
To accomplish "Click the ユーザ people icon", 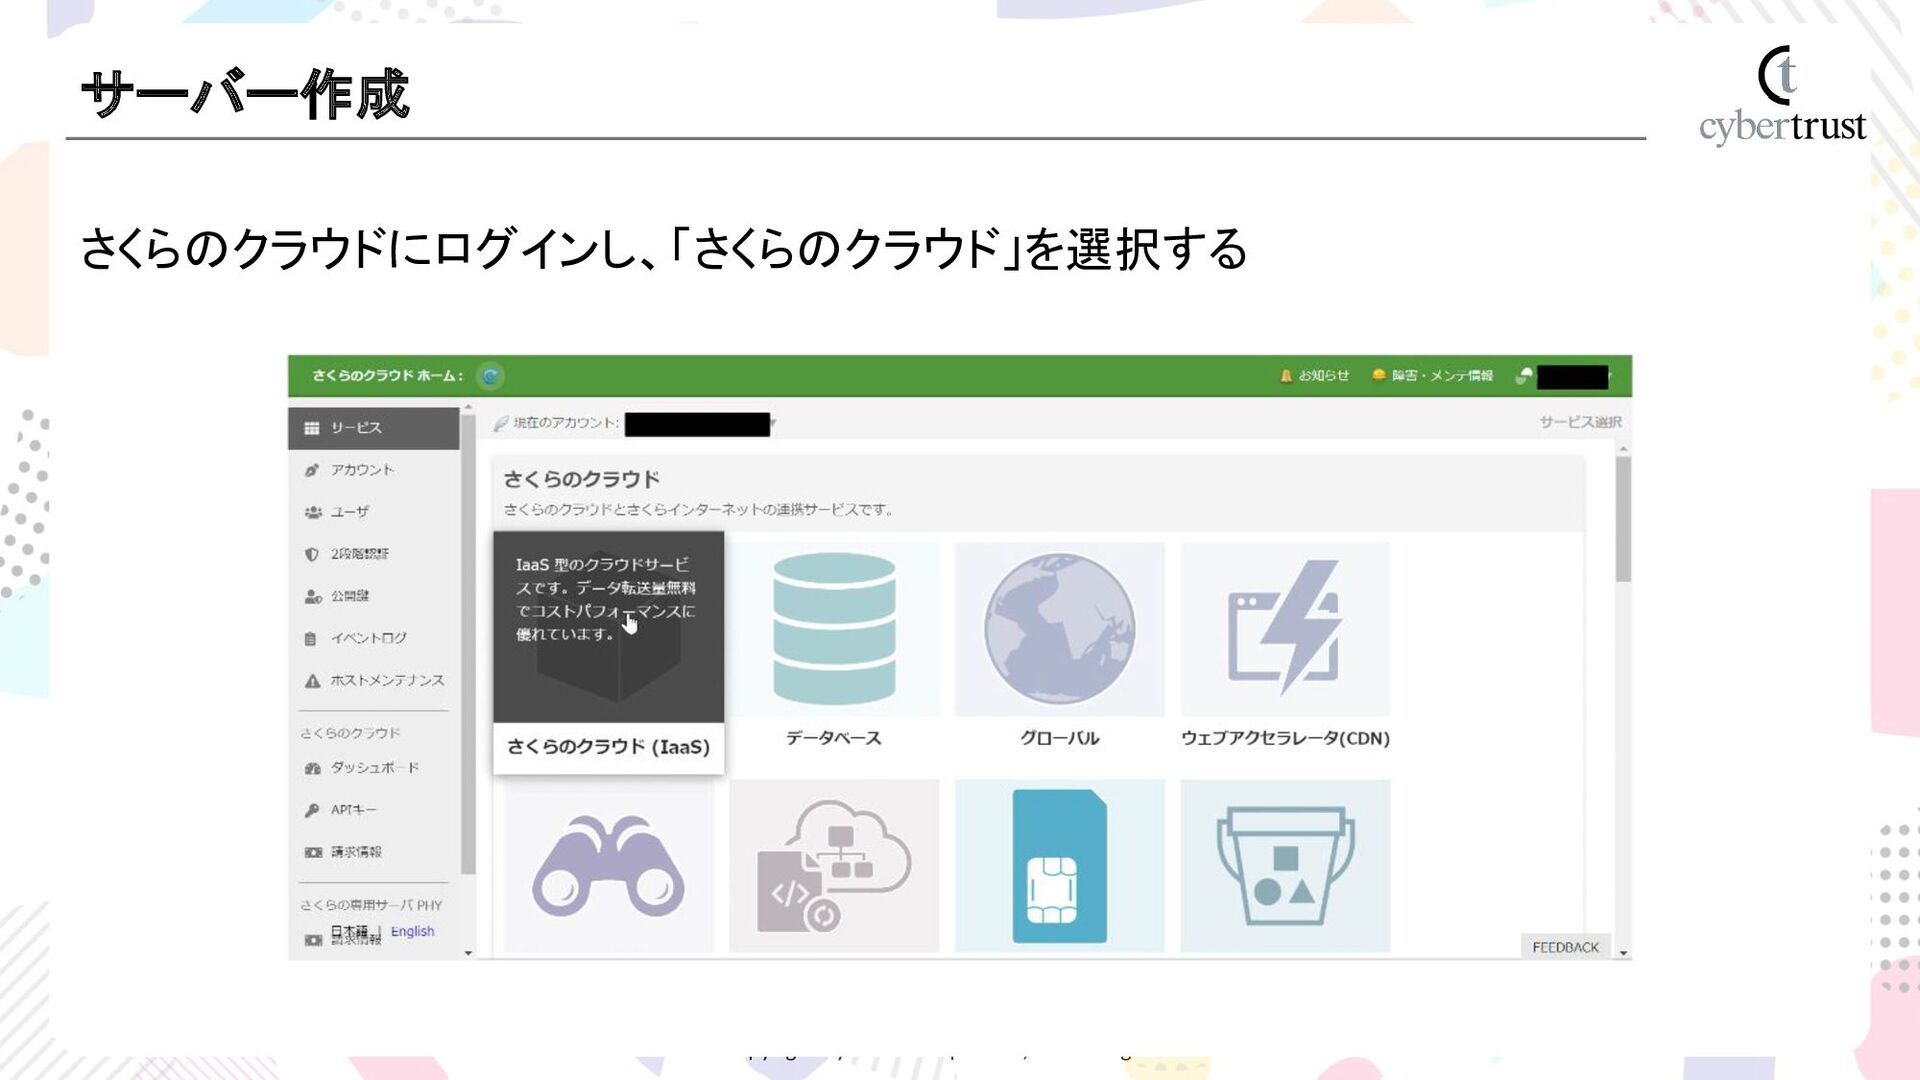I will click(x=313, y=512).
